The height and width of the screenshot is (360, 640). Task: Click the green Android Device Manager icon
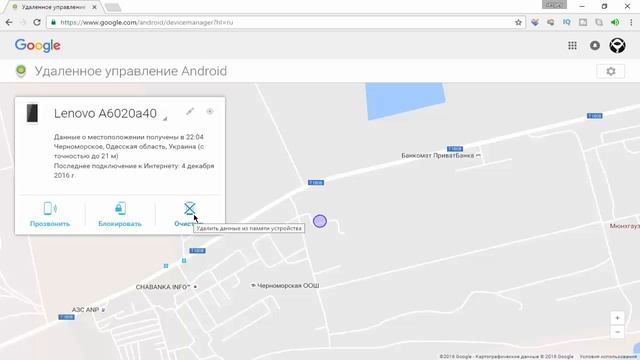[21, 71]
